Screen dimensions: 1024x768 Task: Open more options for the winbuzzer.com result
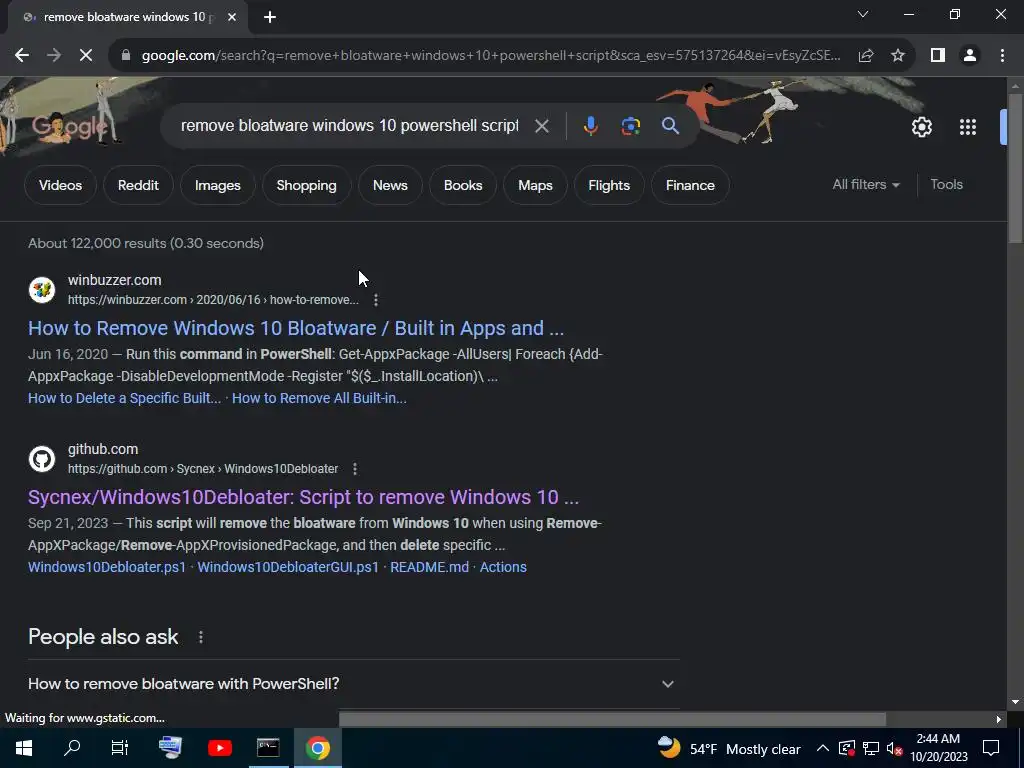point(376,300)
